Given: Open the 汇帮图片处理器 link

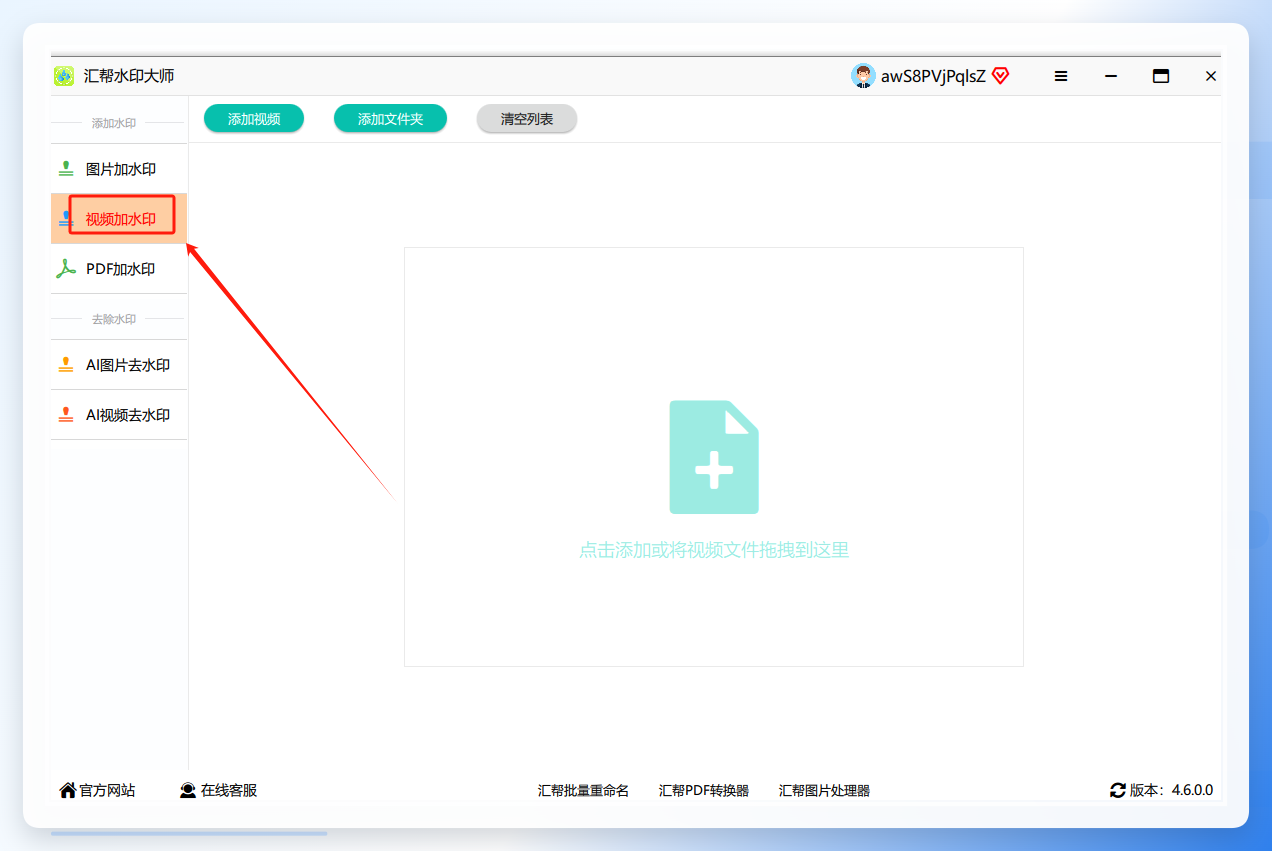Looking at the screenshot, I should [825, 791].
